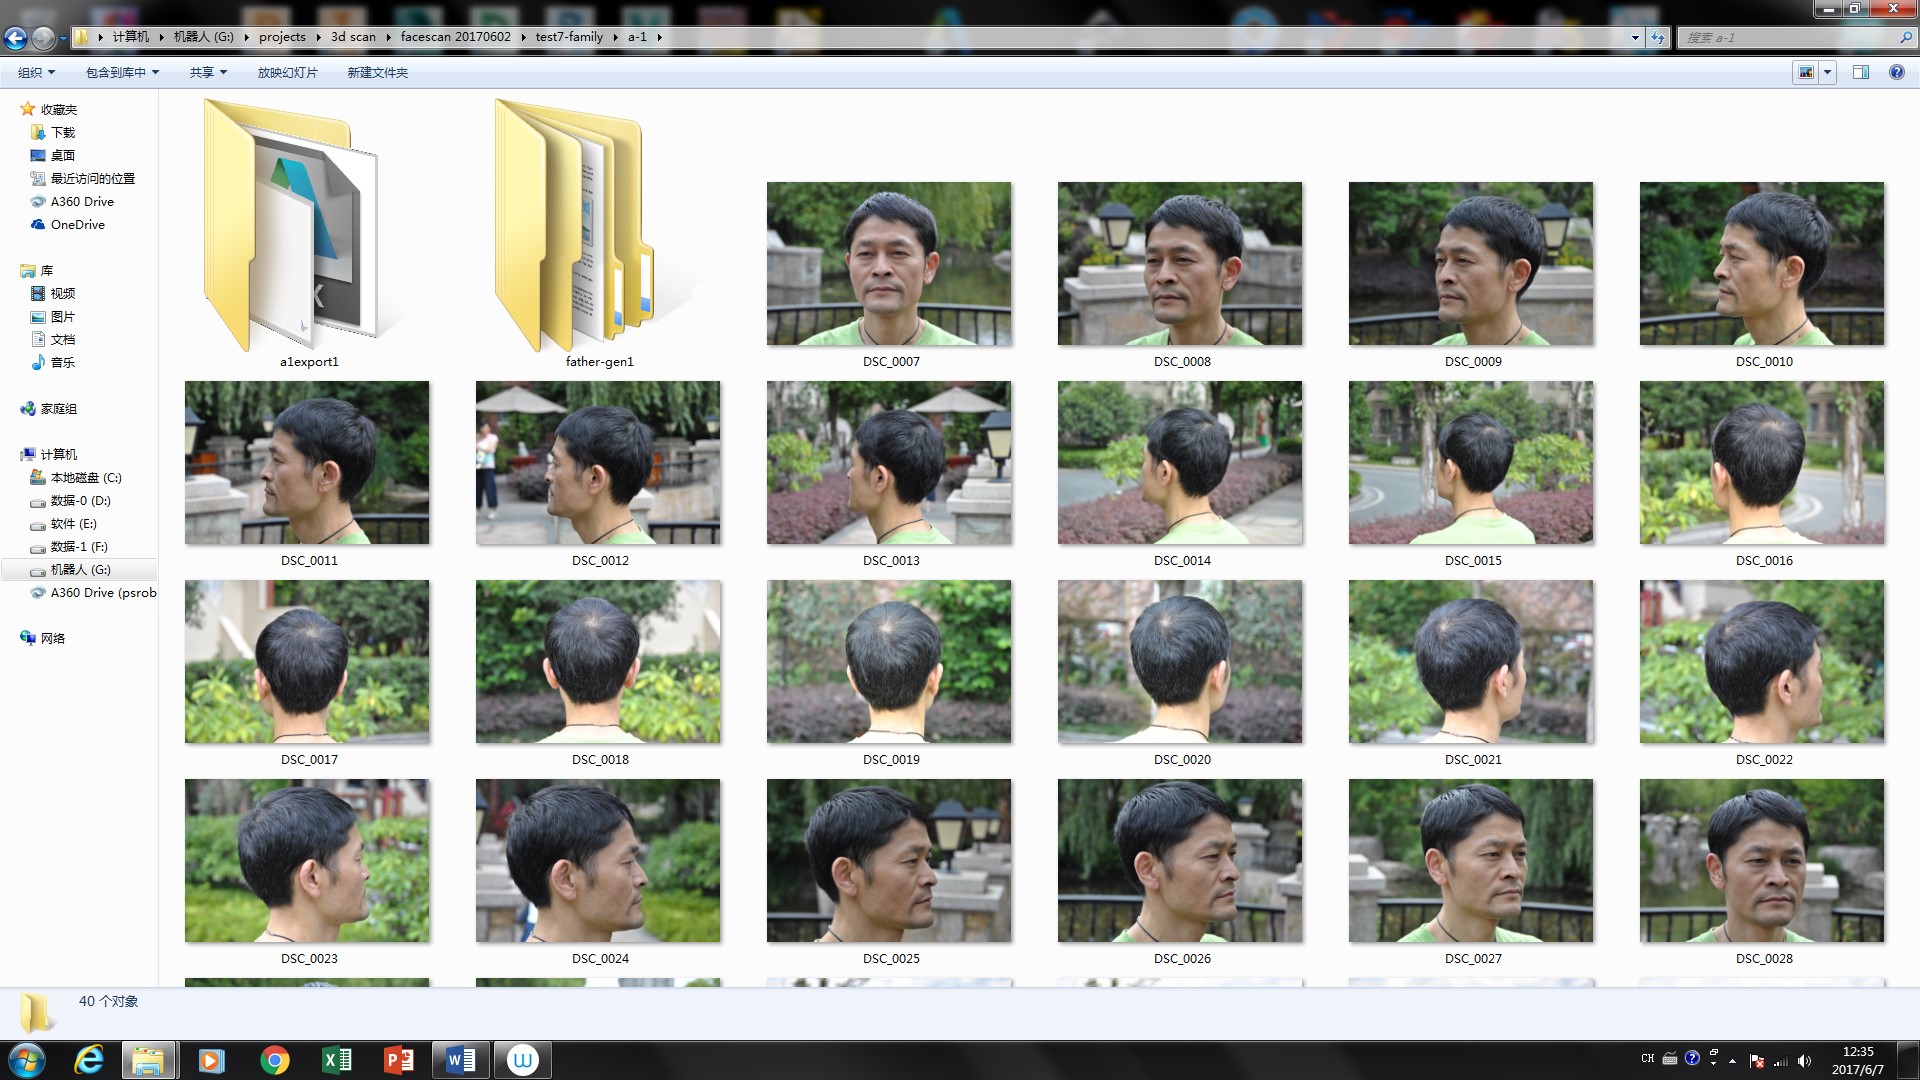Open A360 Drive under favorites

tap(82, 201)
